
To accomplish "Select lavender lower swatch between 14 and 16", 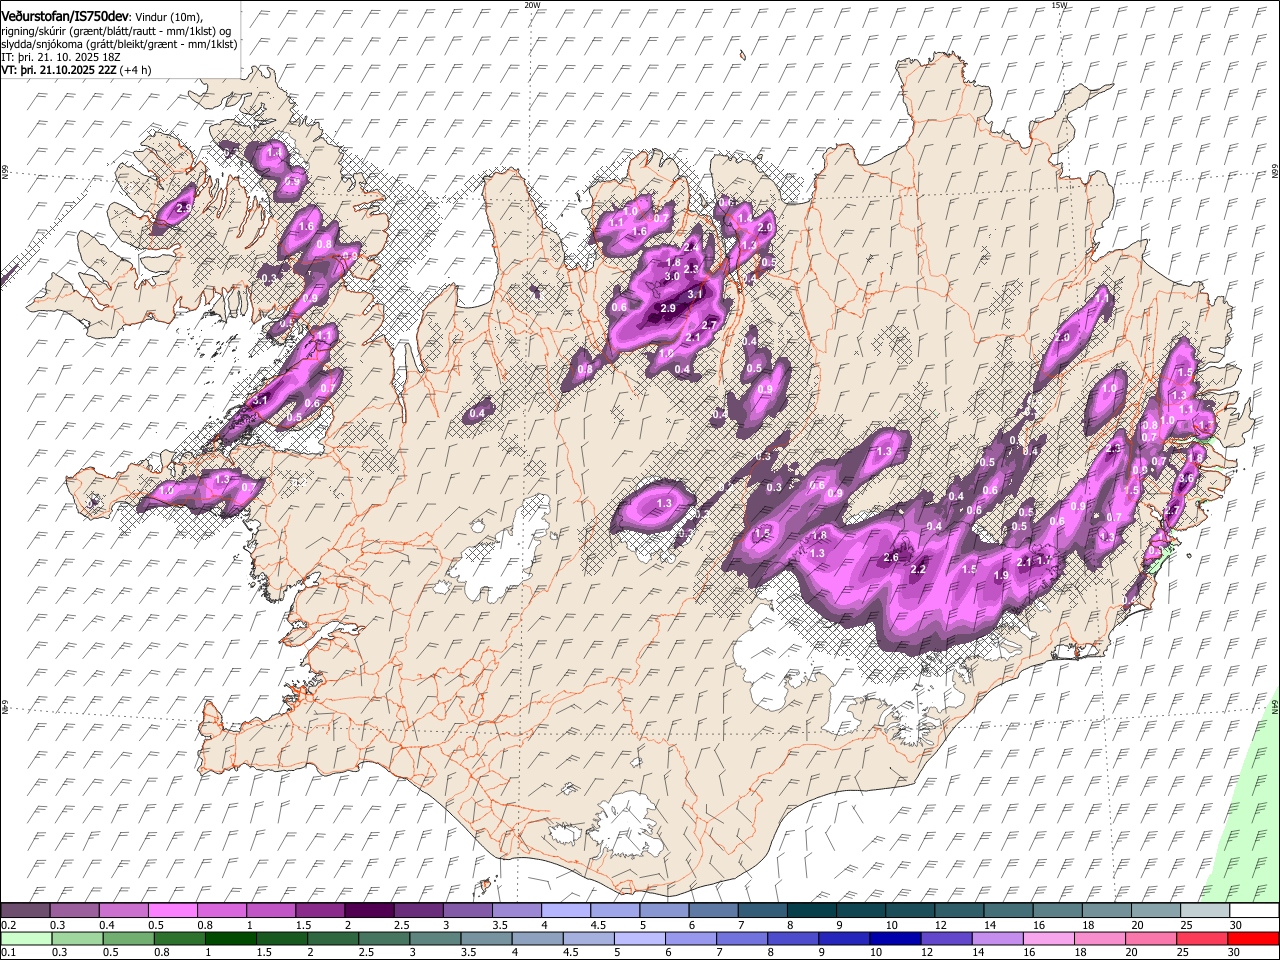I will (x=998, y=939).
